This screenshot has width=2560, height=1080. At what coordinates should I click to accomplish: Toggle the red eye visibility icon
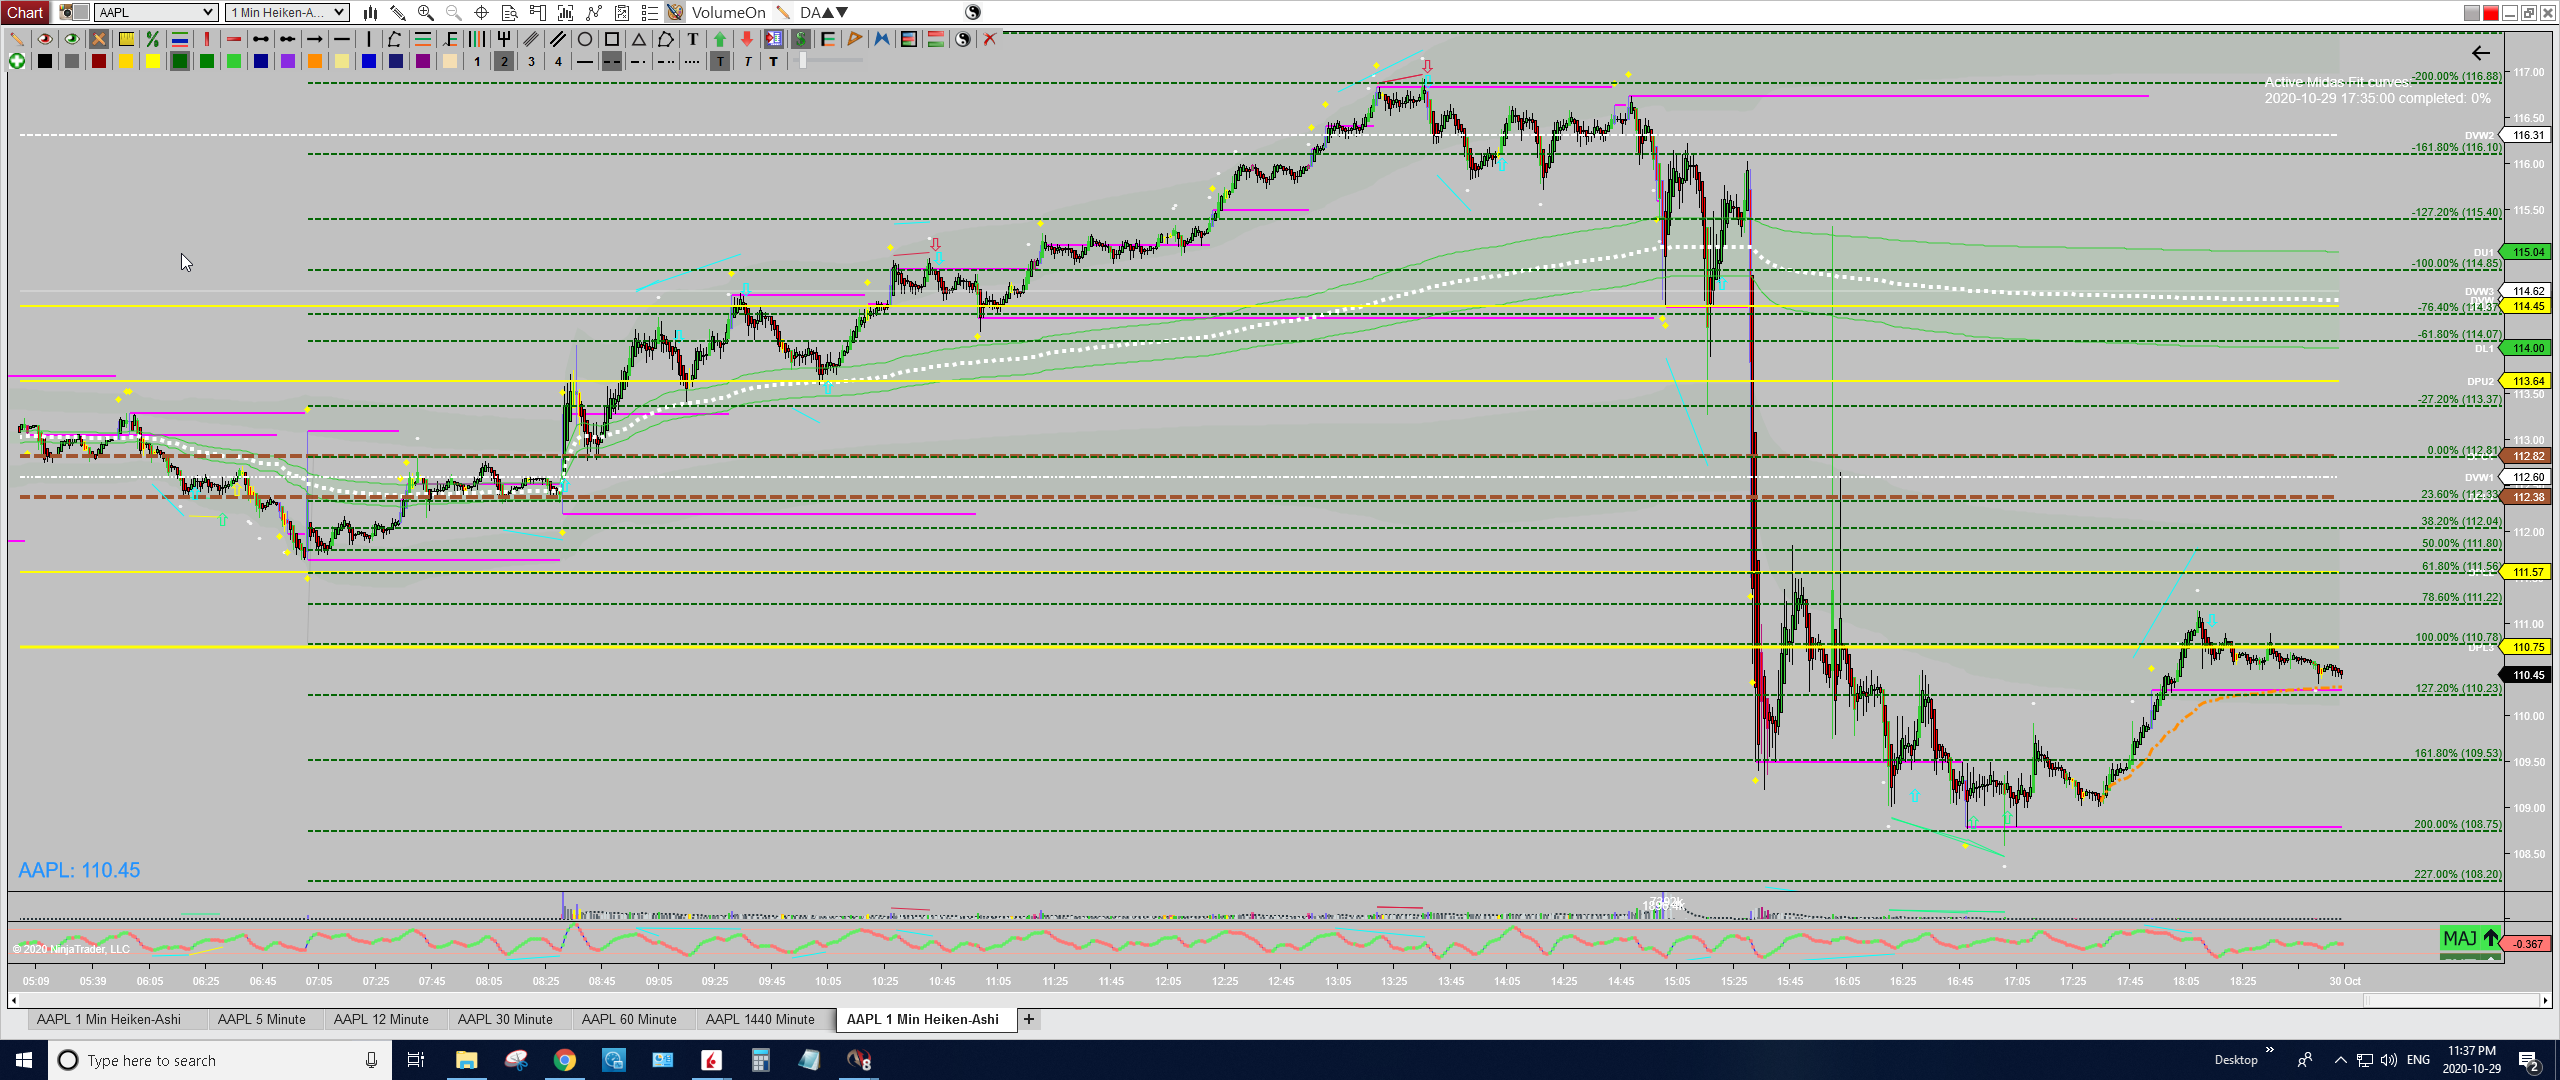(x=45, y=39)
